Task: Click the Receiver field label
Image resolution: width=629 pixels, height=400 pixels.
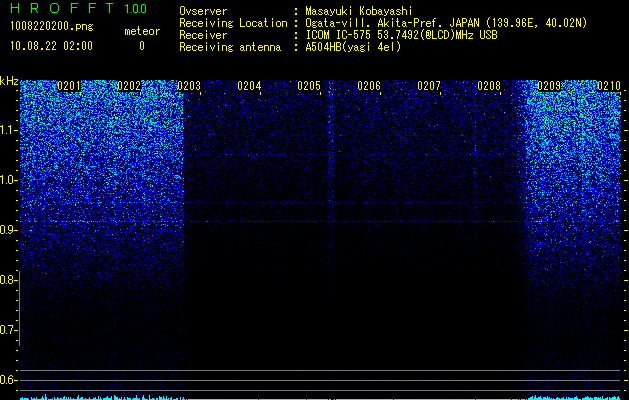Action: click(203, 35)
